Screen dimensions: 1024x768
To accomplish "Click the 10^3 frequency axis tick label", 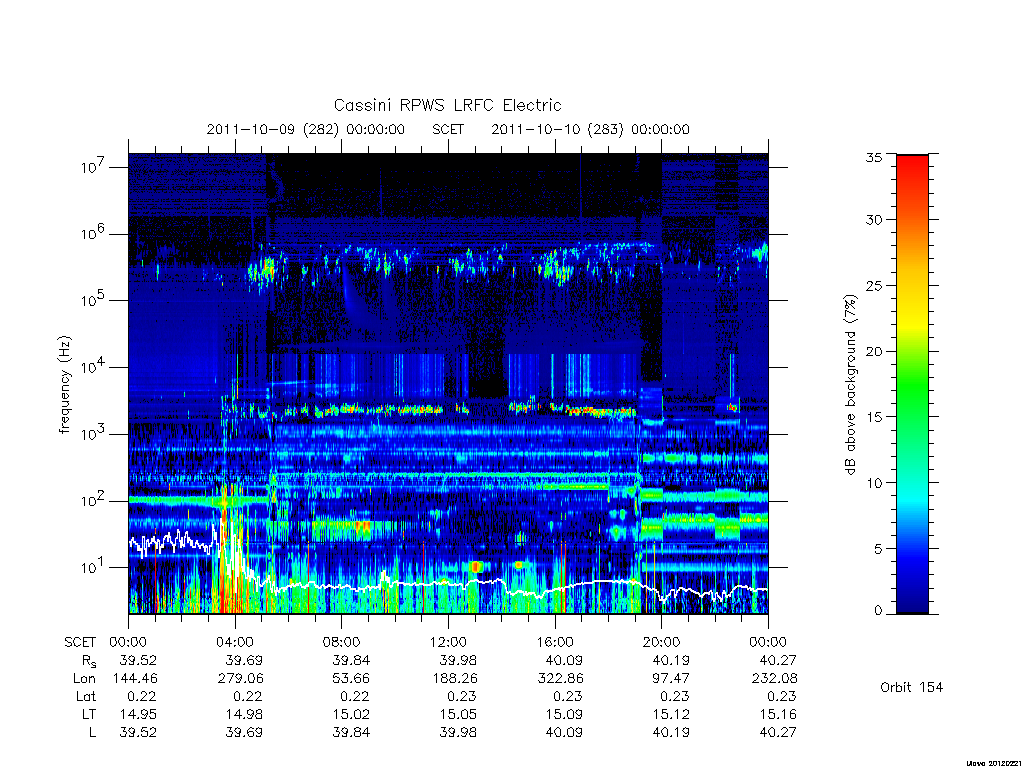I will [x=95, y=434].
